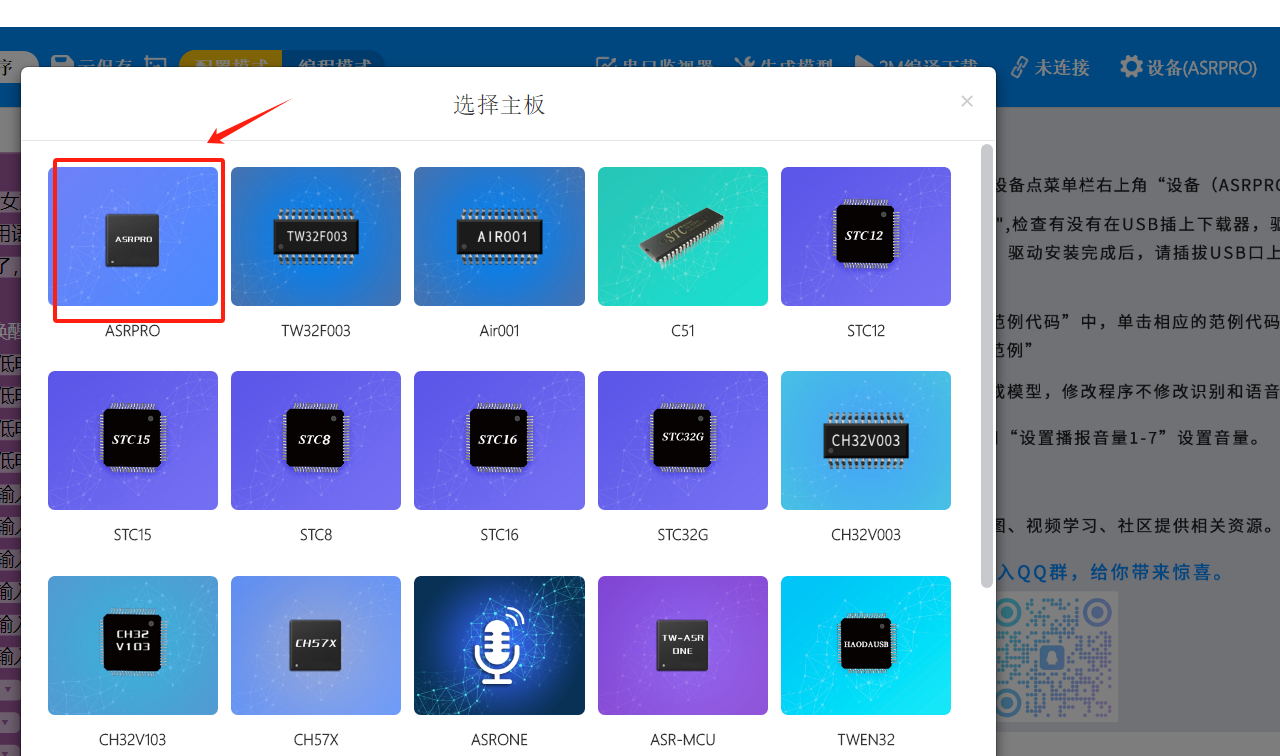Select the STC15 chip board
This screenshot has height=756, width=1280.
point(133,441)
